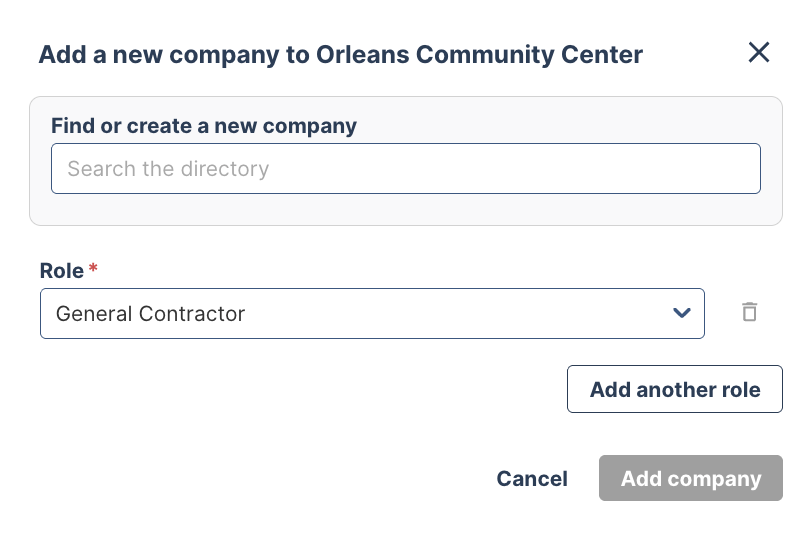Click the Find or create a new company label
The image size is (812, 548).
coord(204,126)
